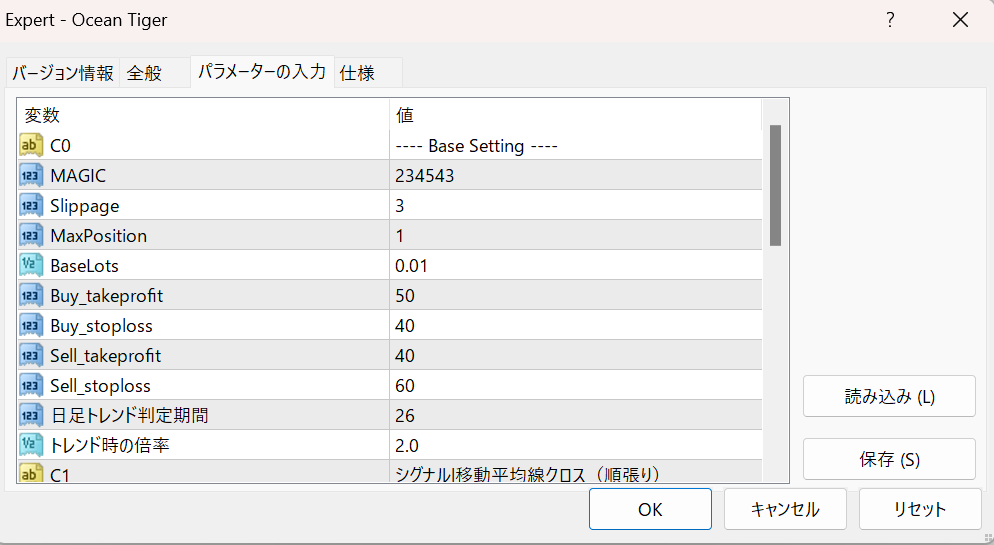994x545 pixels.
Task: Click the string icon next to C0
Action: point(30,146)
